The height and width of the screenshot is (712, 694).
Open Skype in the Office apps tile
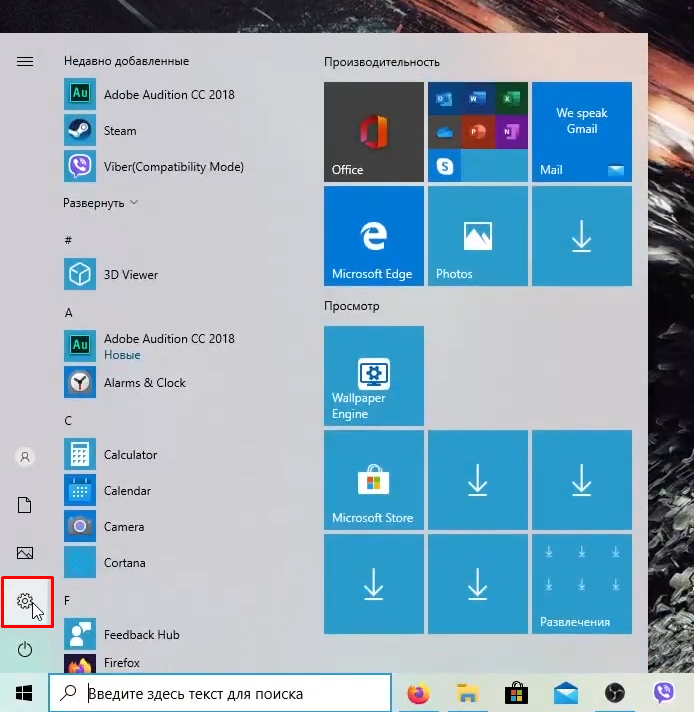tap(444, 166)
